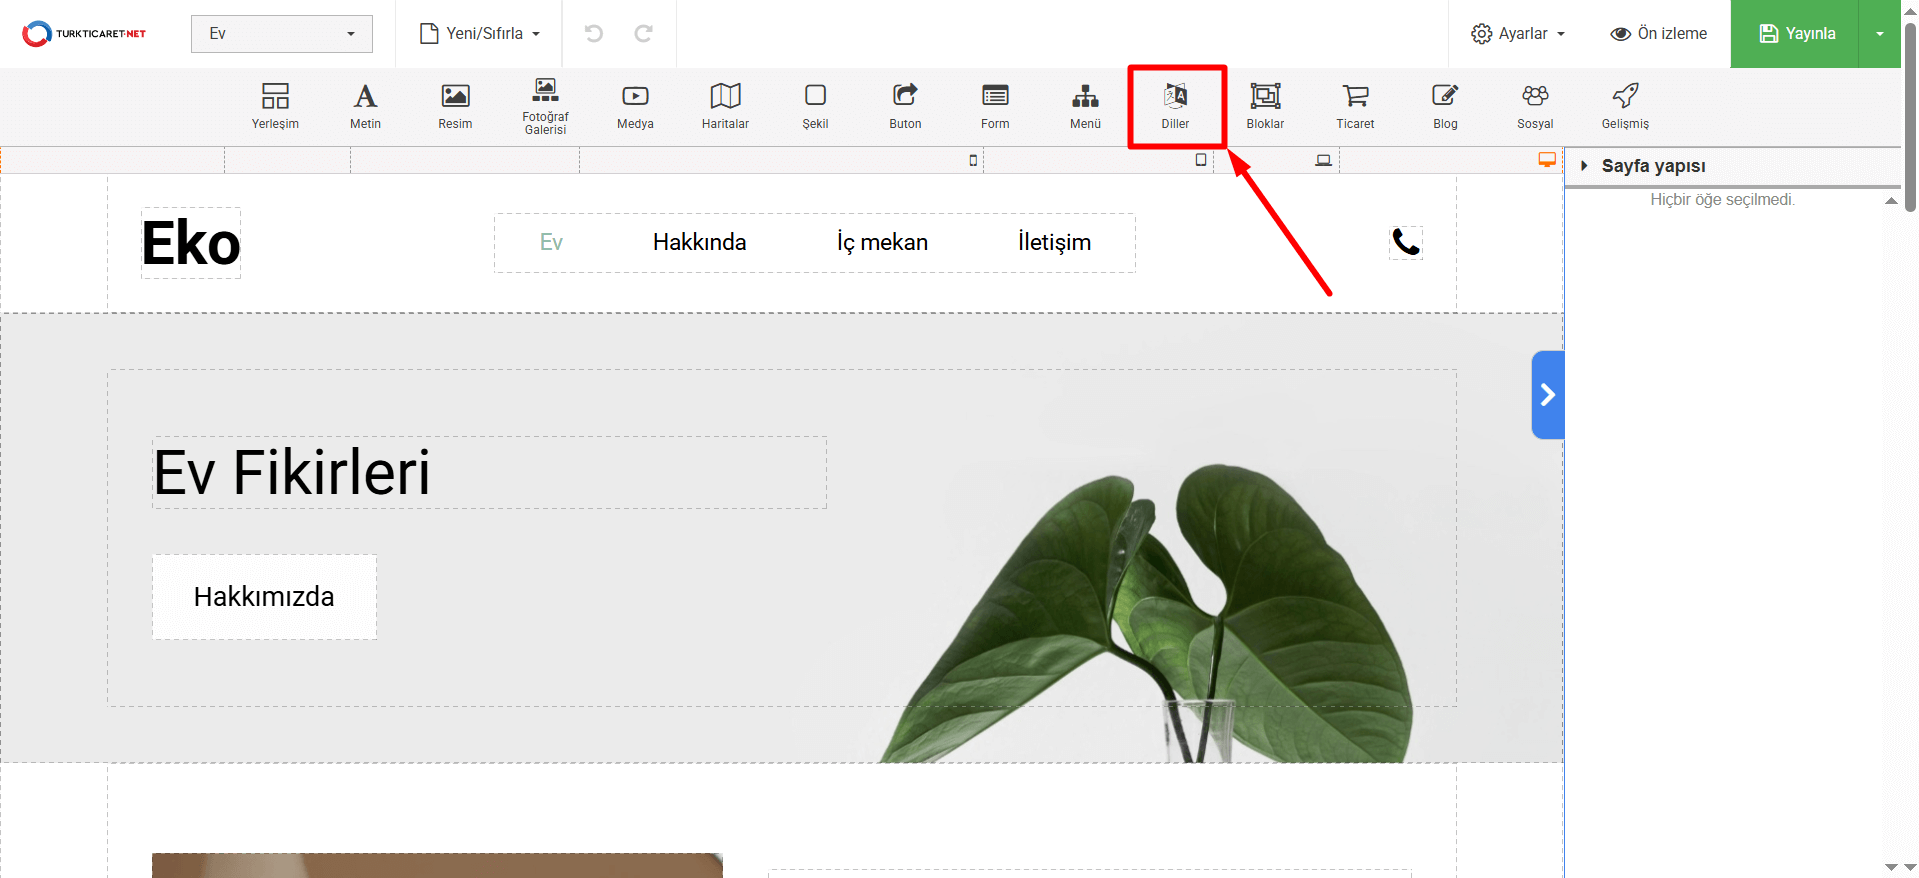Open the Blog tool

pos(1445,106)
